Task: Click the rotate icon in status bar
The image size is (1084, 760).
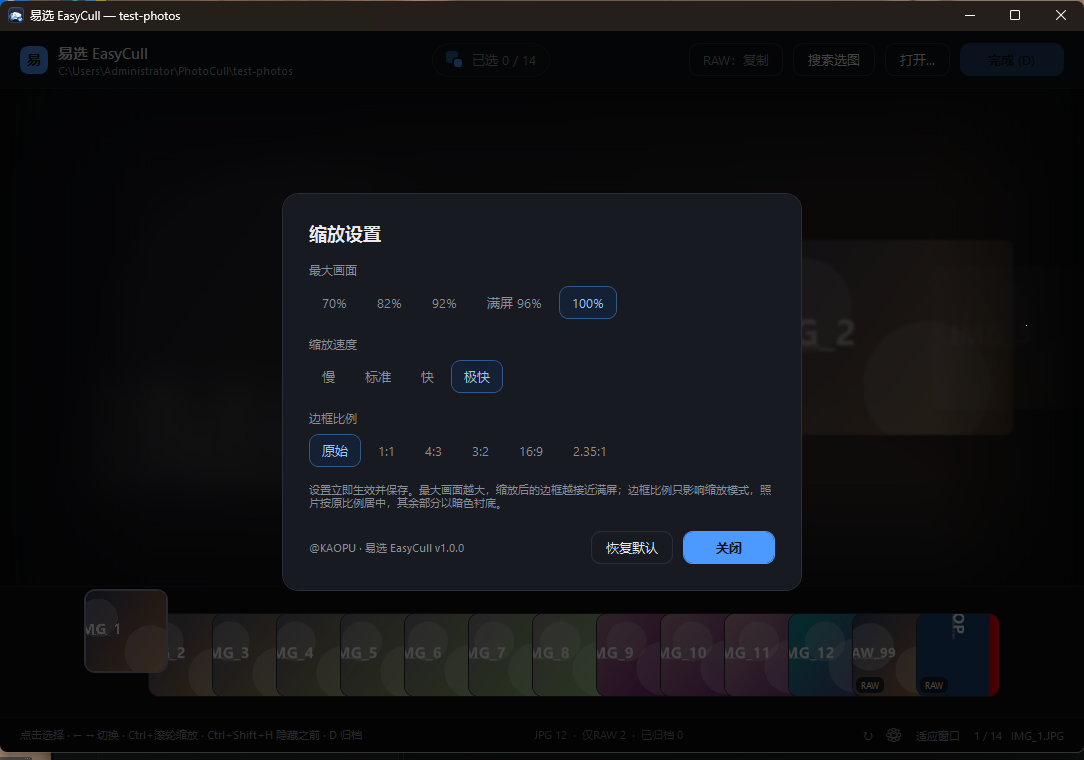Action: pyautogui.click(x=868, y=736)
